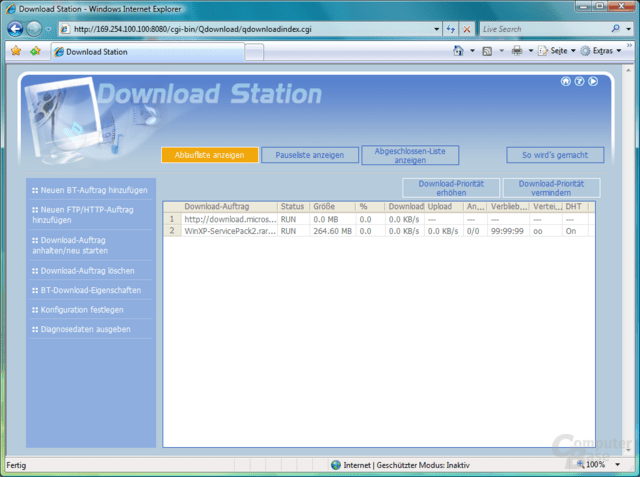Open the Favorites Center star icon
Viewport: 640px width, 477px height.
click(16, 51)
